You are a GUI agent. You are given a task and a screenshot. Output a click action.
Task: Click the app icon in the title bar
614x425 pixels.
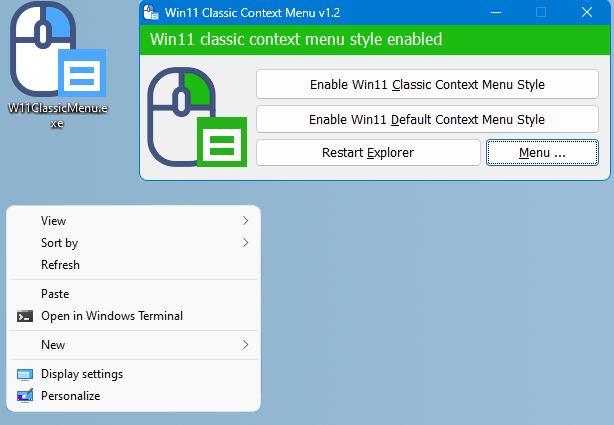click(151, 13)
